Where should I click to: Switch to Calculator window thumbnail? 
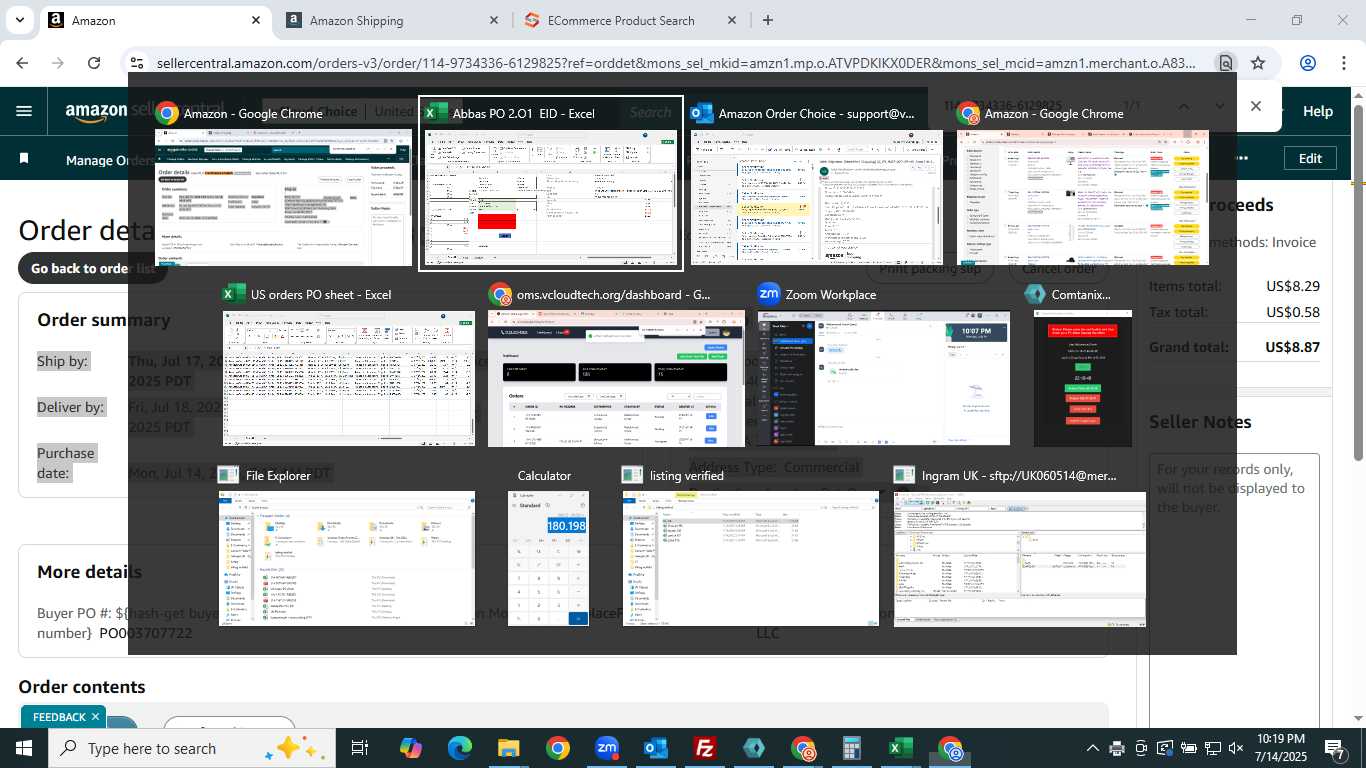click(548, 546)
